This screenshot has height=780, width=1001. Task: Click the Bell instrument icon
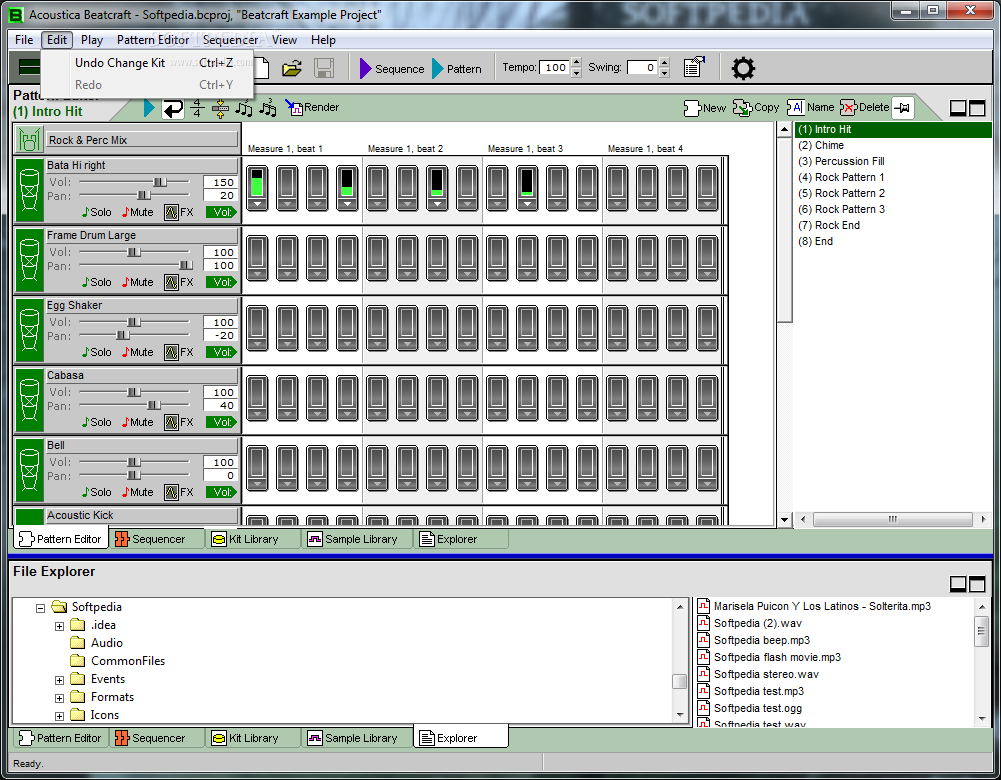(29, 470)
